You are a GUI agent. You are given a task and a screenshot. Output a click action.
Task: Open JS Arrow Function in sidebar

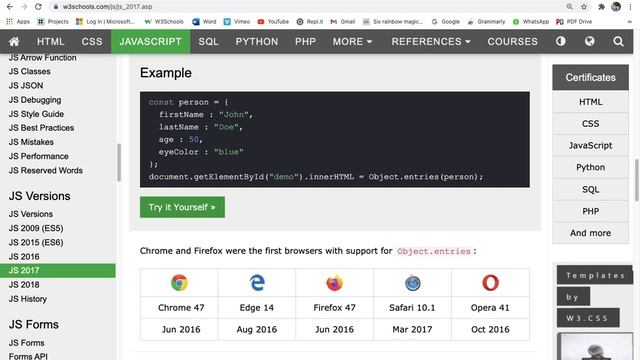pyautogui.click(x=42, y=58)
